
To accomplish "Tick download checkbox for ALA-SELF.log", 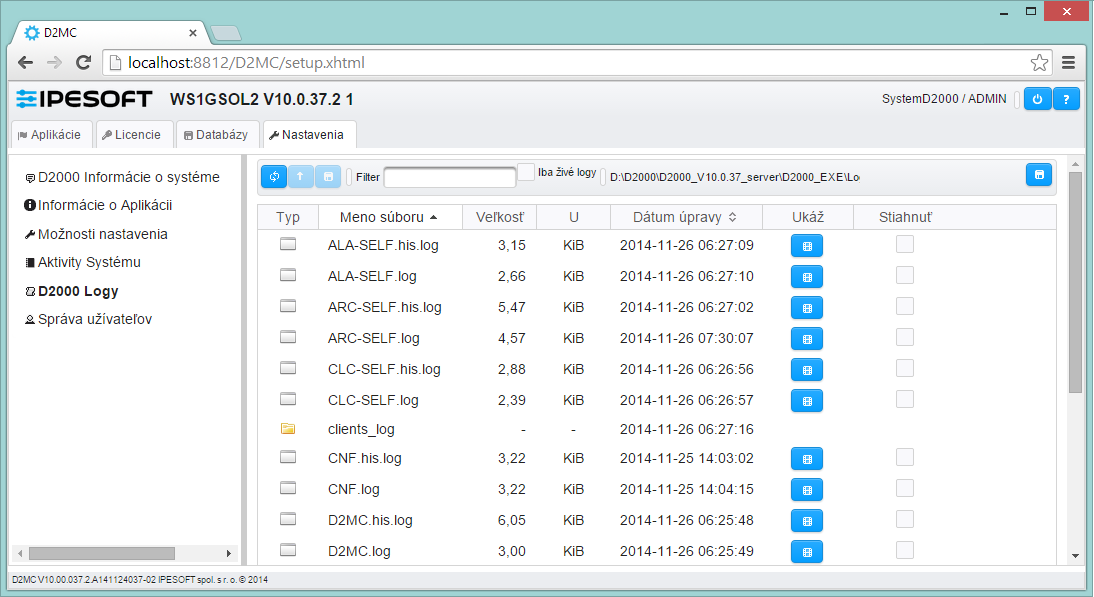I will (904, 275).
